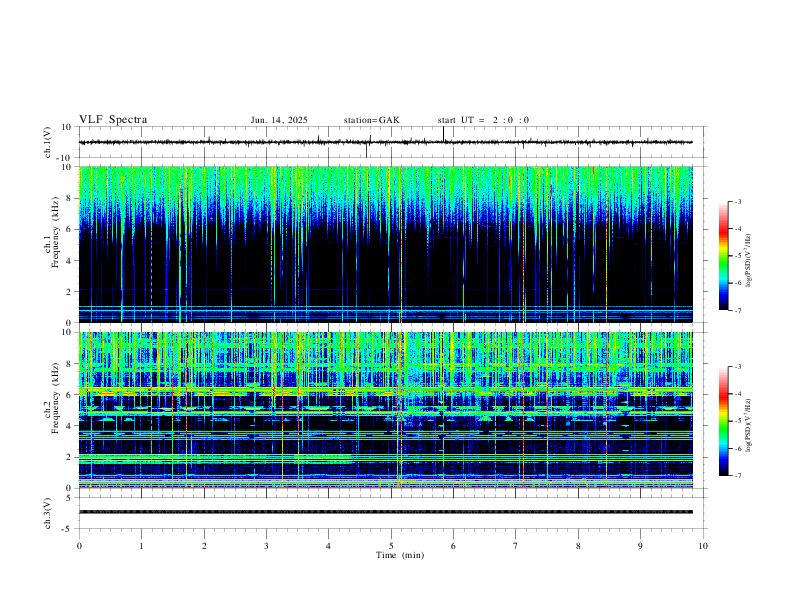This screenshot has width=792, height=612.
Task: Click the time axis tick label '2'
Action: (204, 546)
